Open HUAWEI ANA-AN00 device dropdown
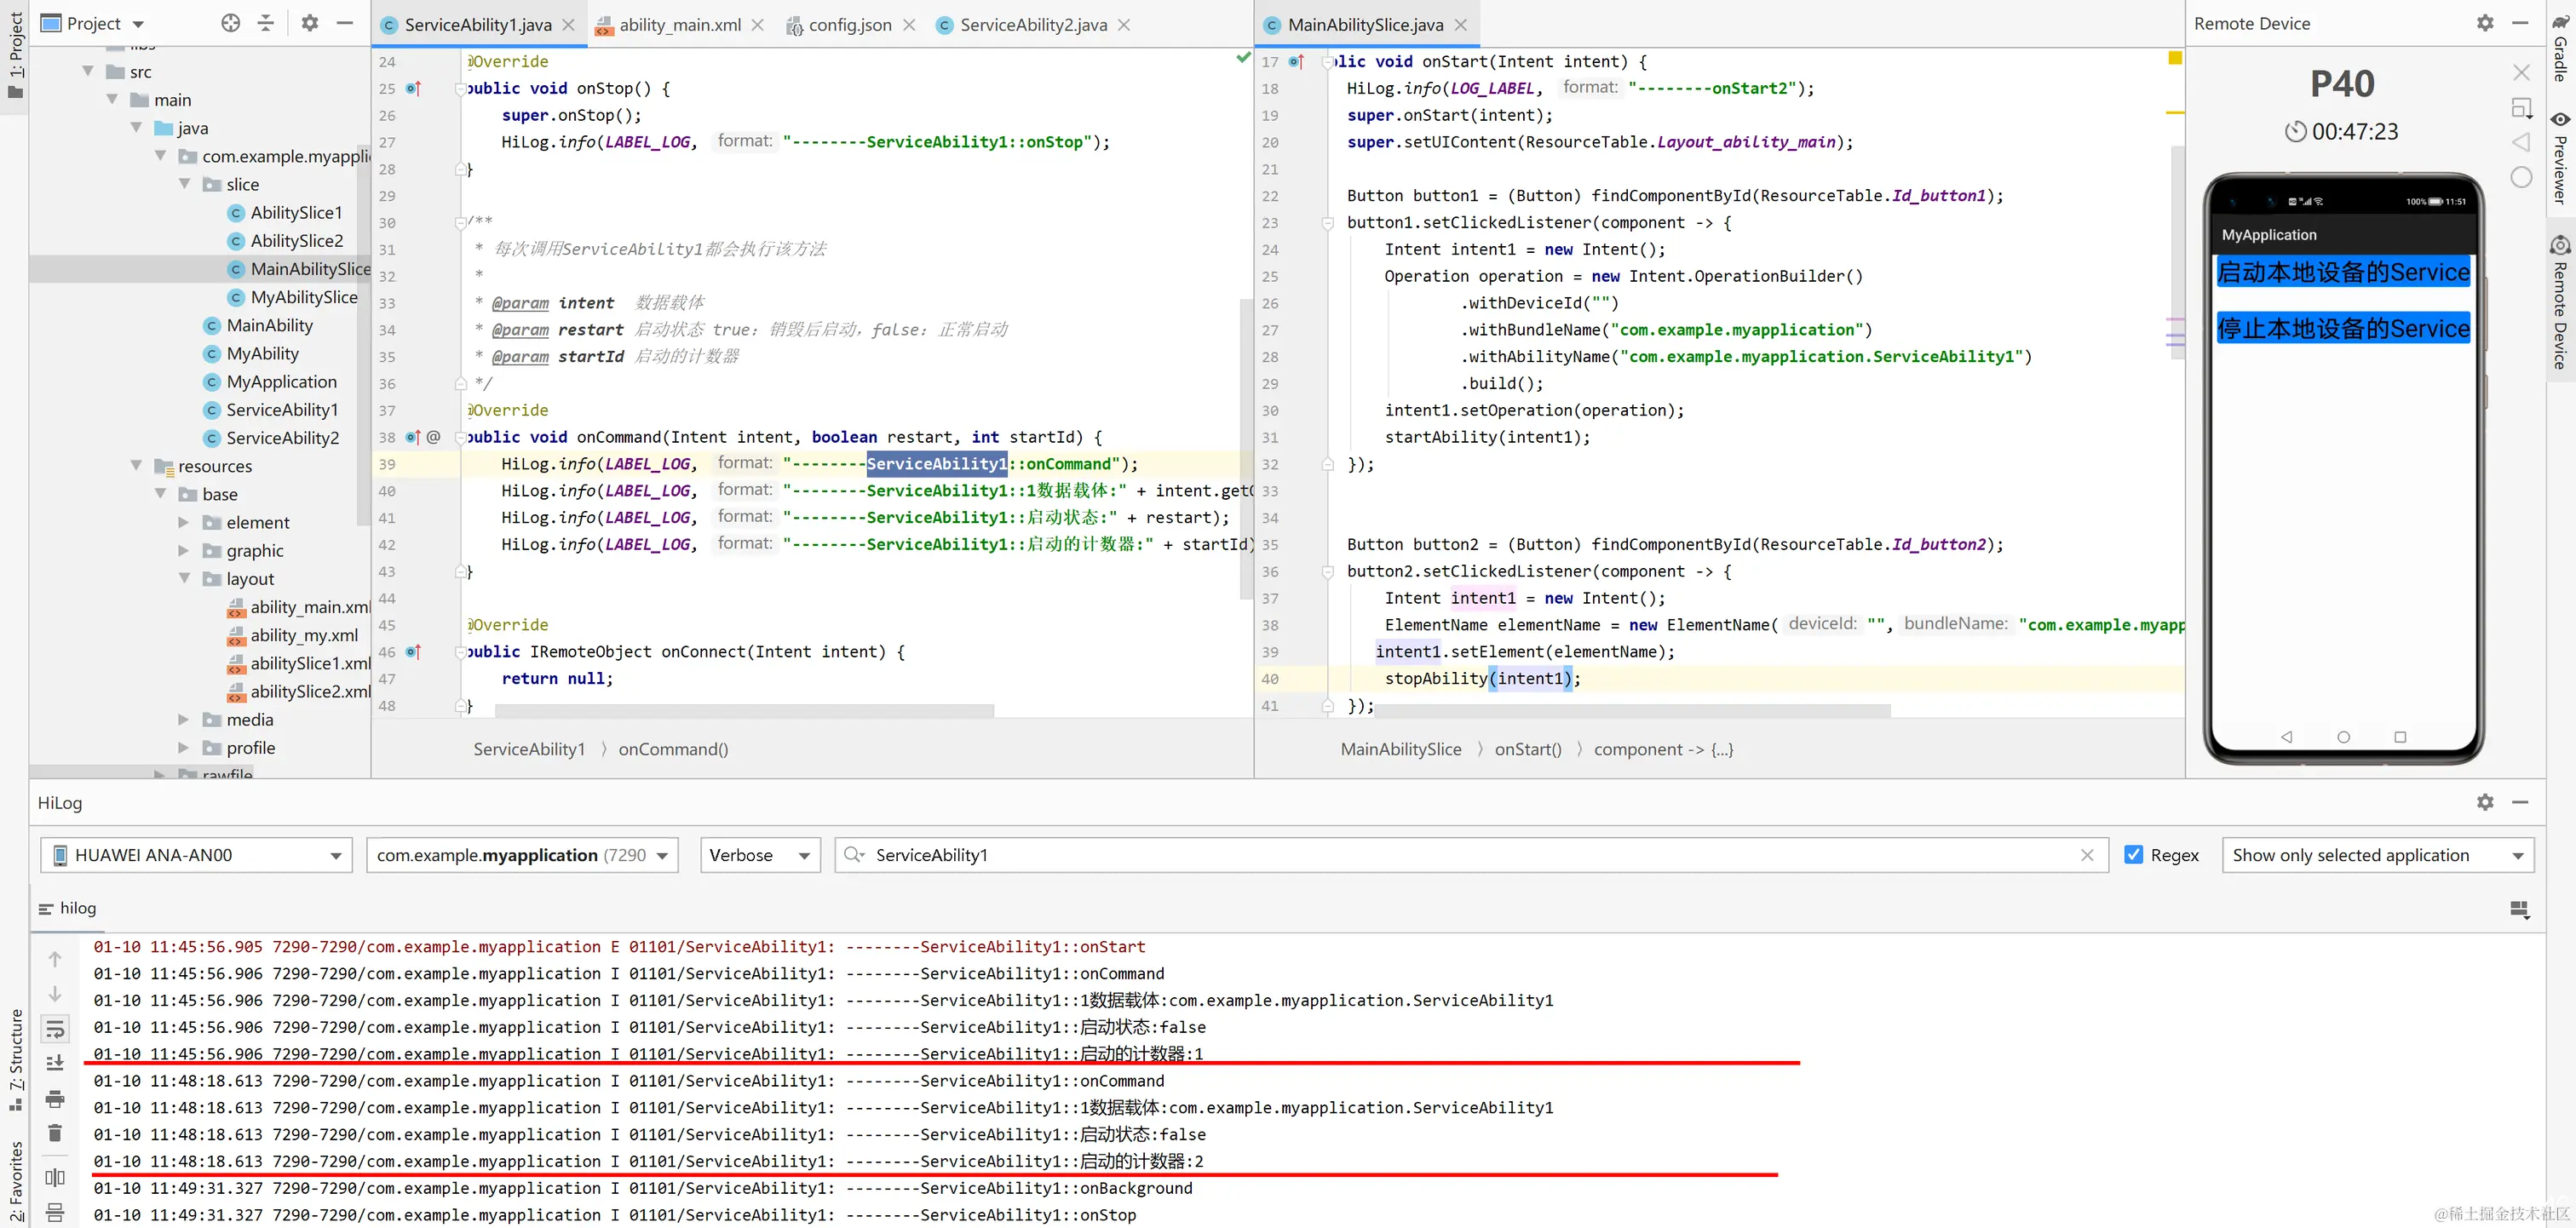The image size is (2576, 1228). 196,855
